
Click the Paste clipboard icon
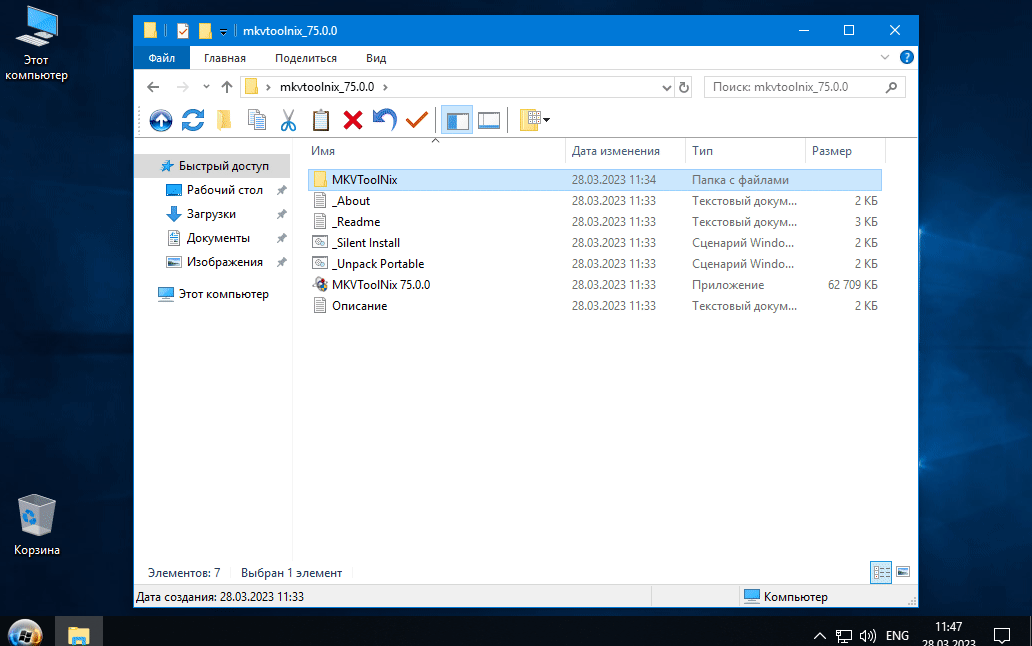(321, 120)
